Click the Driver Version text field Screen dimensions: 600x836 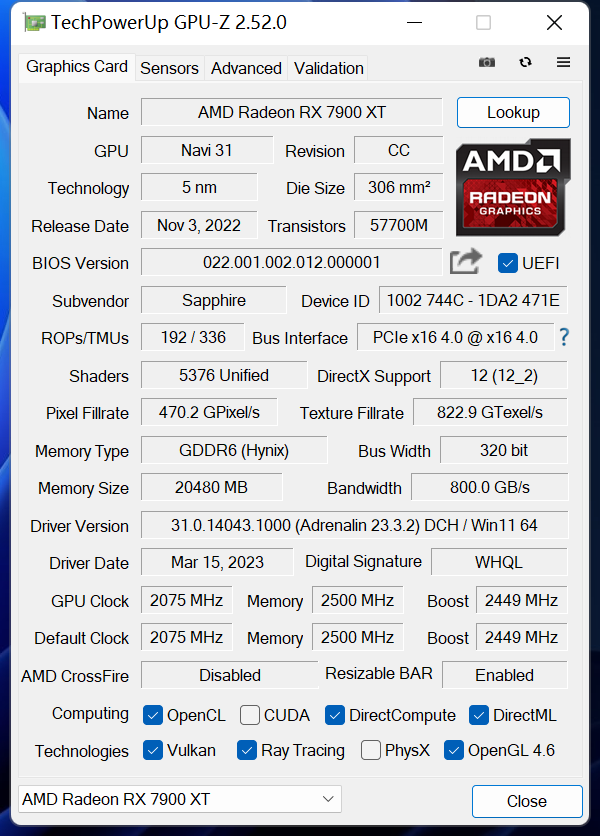click(x=354, y=525)
